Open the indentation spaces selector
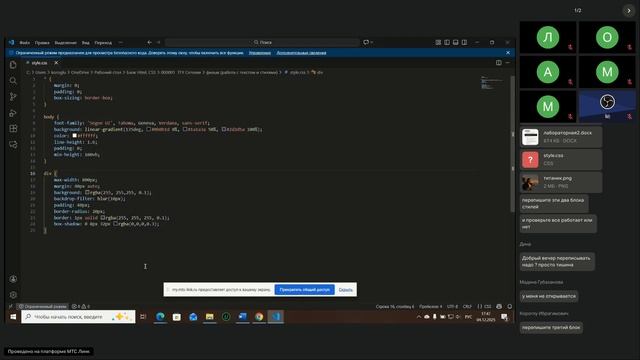This screenshot has height=360, width=640. pyautogui.click(x=431, y=306)
